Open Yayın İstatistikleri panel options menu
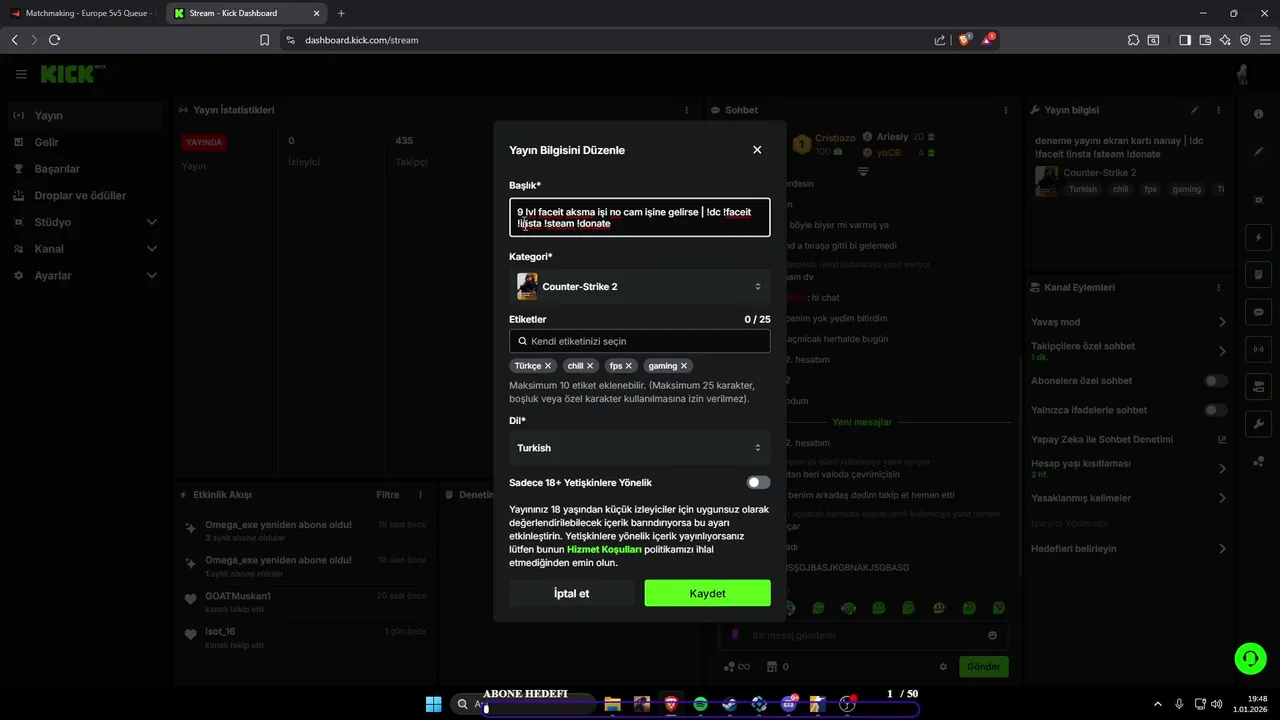This screenshot has width=1280, height=720. [686, 110]
